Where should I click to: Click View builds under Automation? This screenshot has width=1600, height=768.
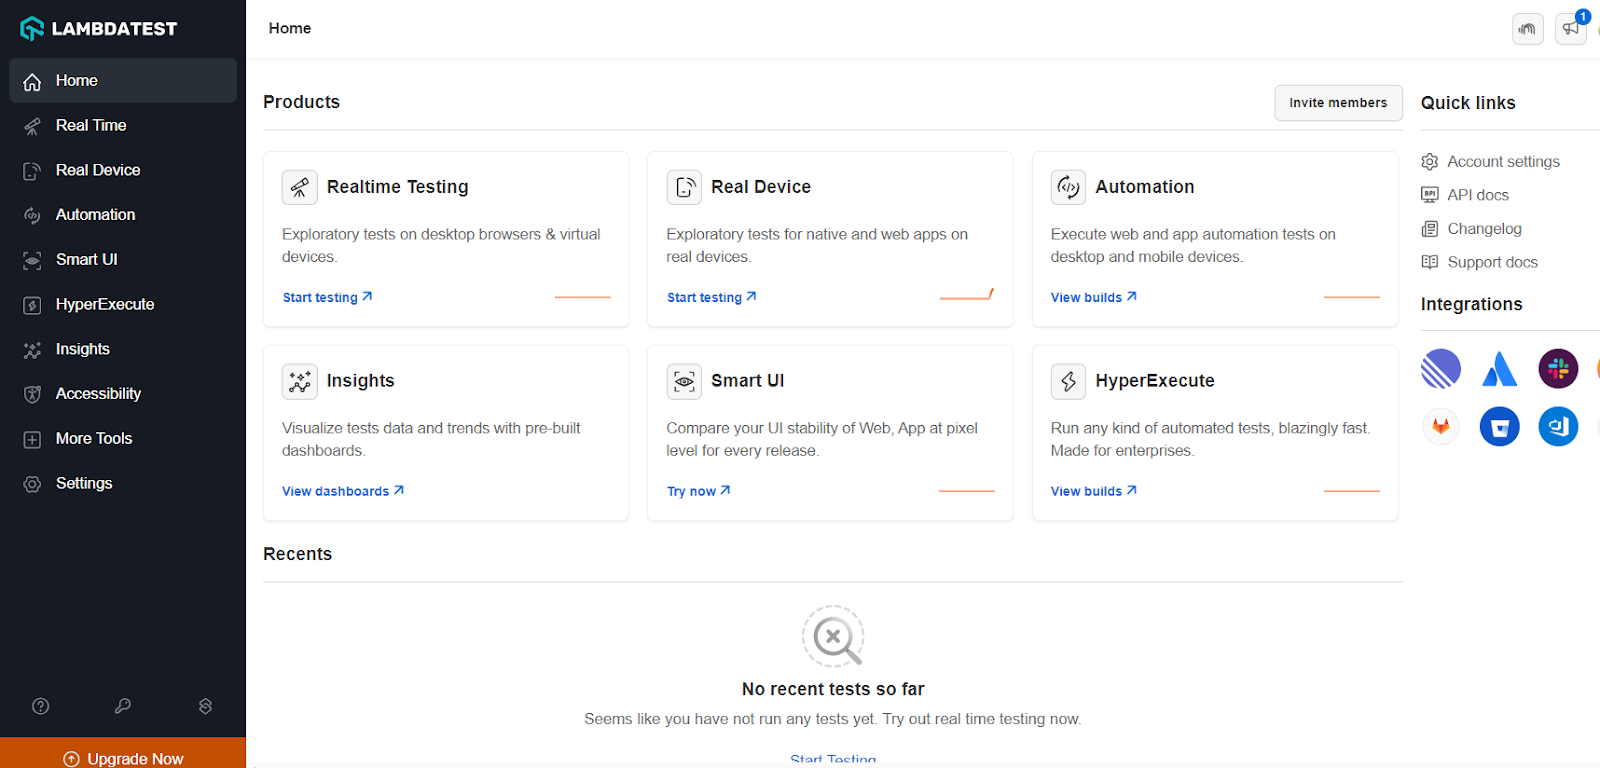click(1094, 297)
